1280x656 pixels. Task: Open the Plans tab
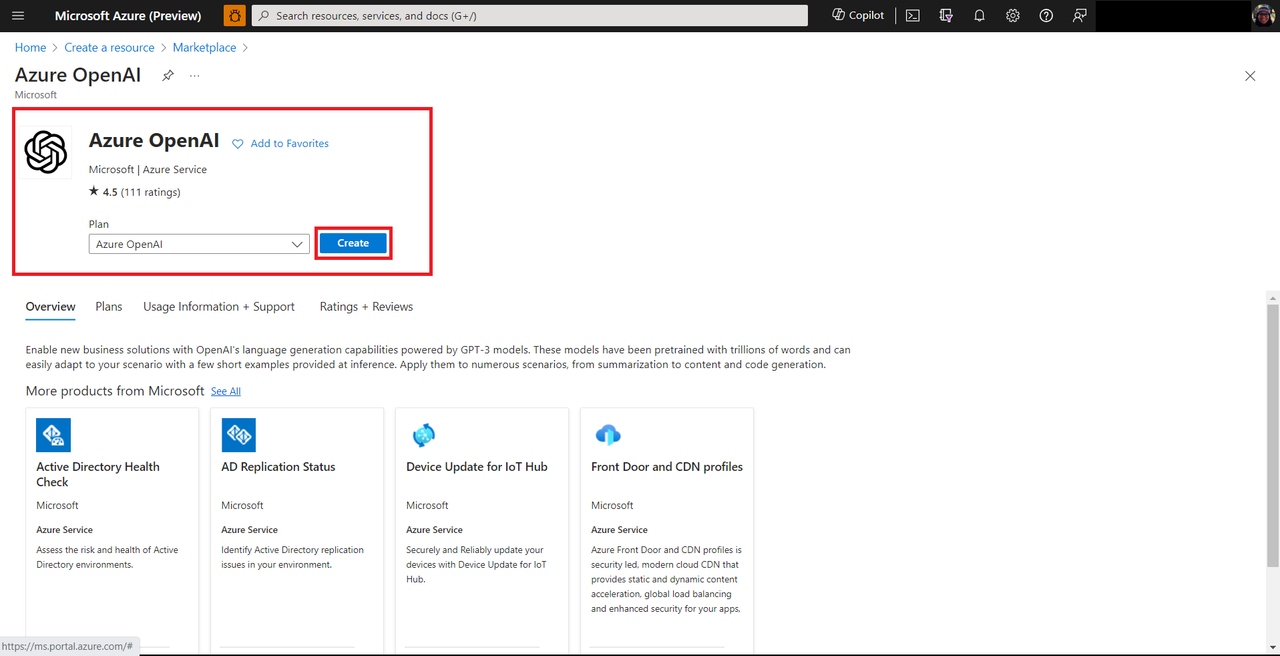(x=109, y=307)
